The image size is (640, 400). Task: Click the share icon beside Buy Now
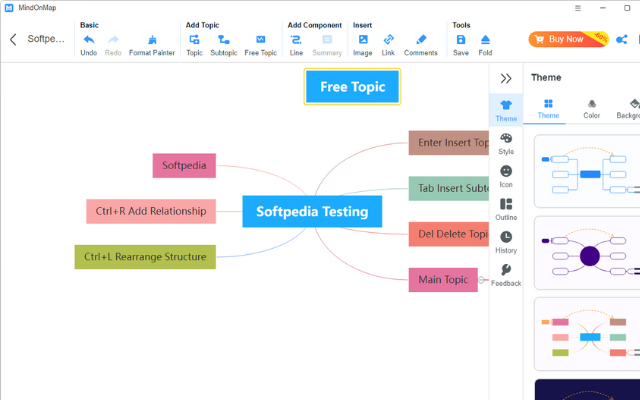click(x=622, y=40)
